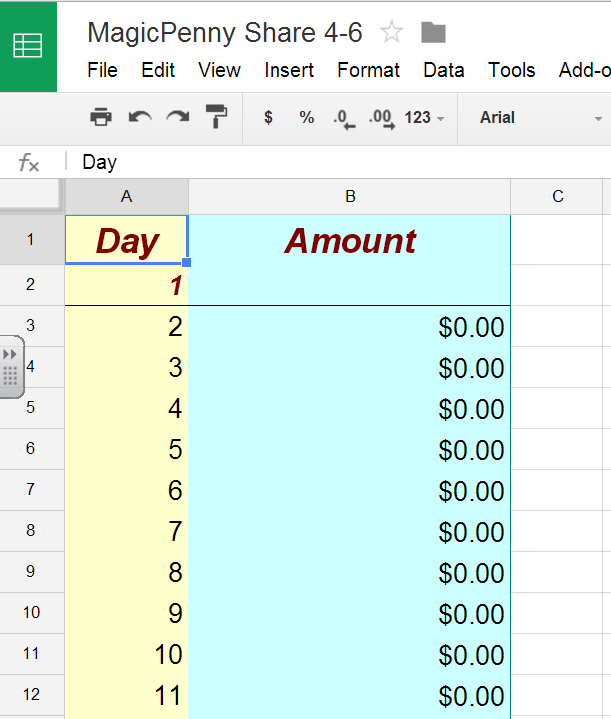This screenshot has width=611, height=719.
Task: Select the day 10 cell
Action: coord(127,654)
